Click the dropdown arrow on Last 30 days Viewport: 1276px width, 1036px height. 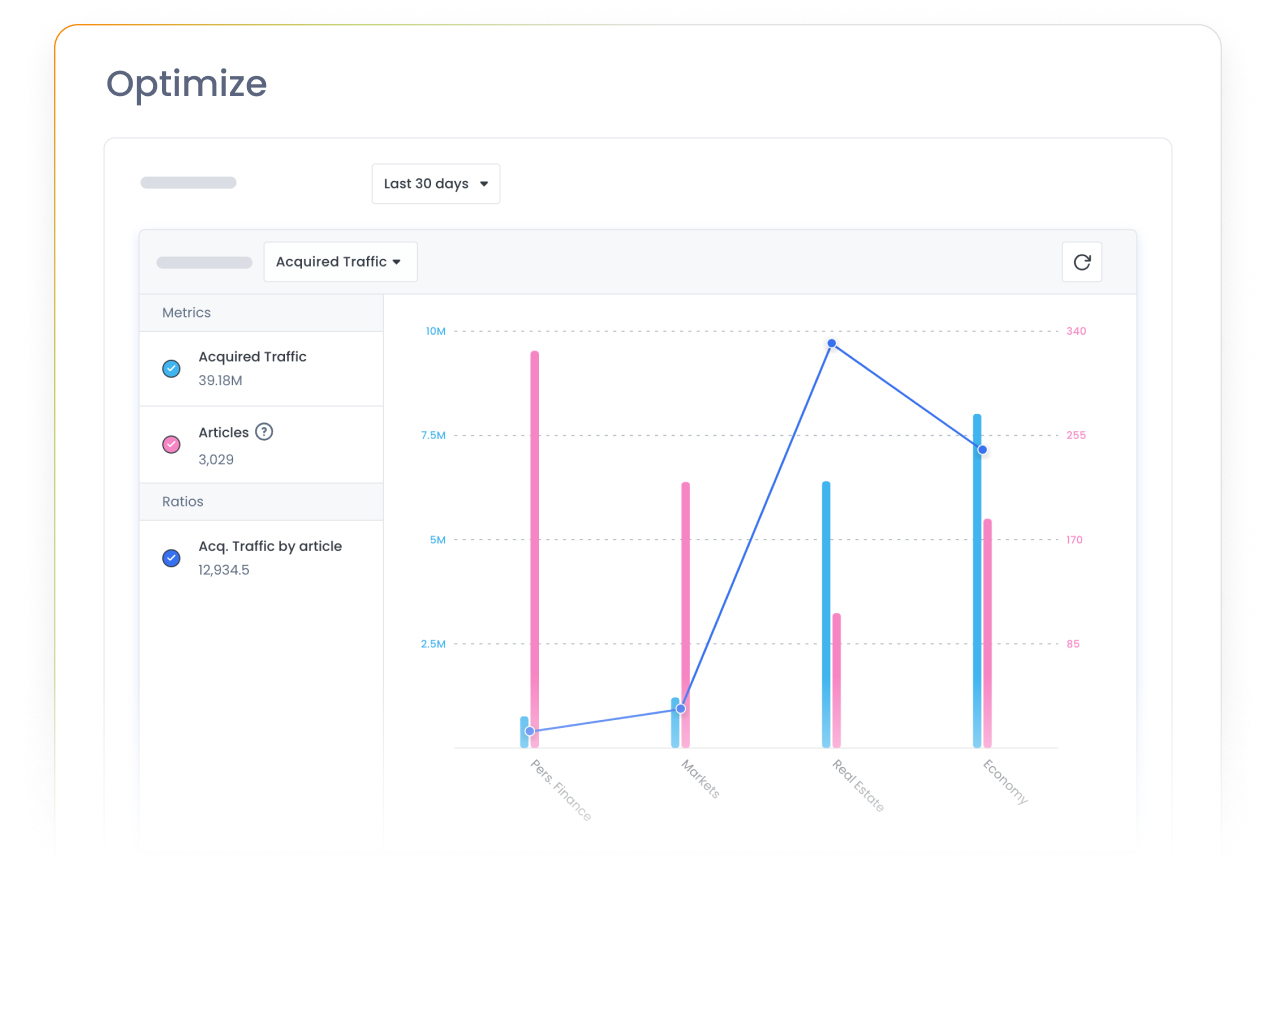click(484, 183)
